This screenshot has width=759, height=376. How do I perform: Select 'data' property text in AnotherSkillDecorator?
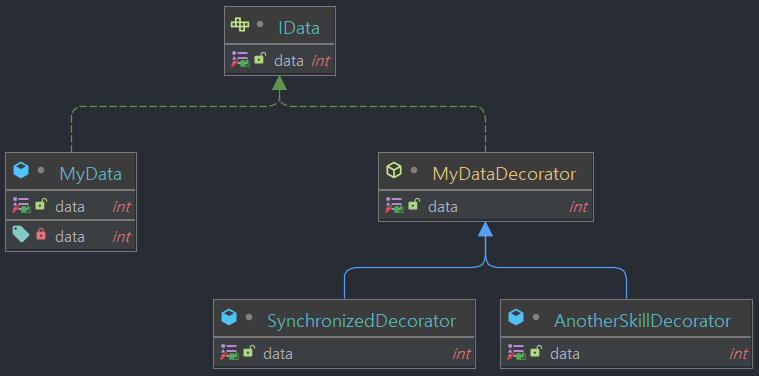pos(565,354)
